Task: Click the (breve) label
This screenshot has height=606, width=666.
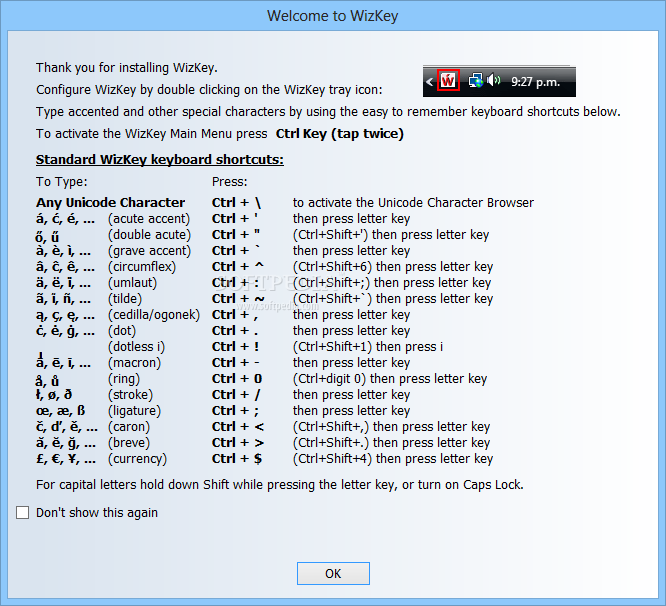Action: 129,443
